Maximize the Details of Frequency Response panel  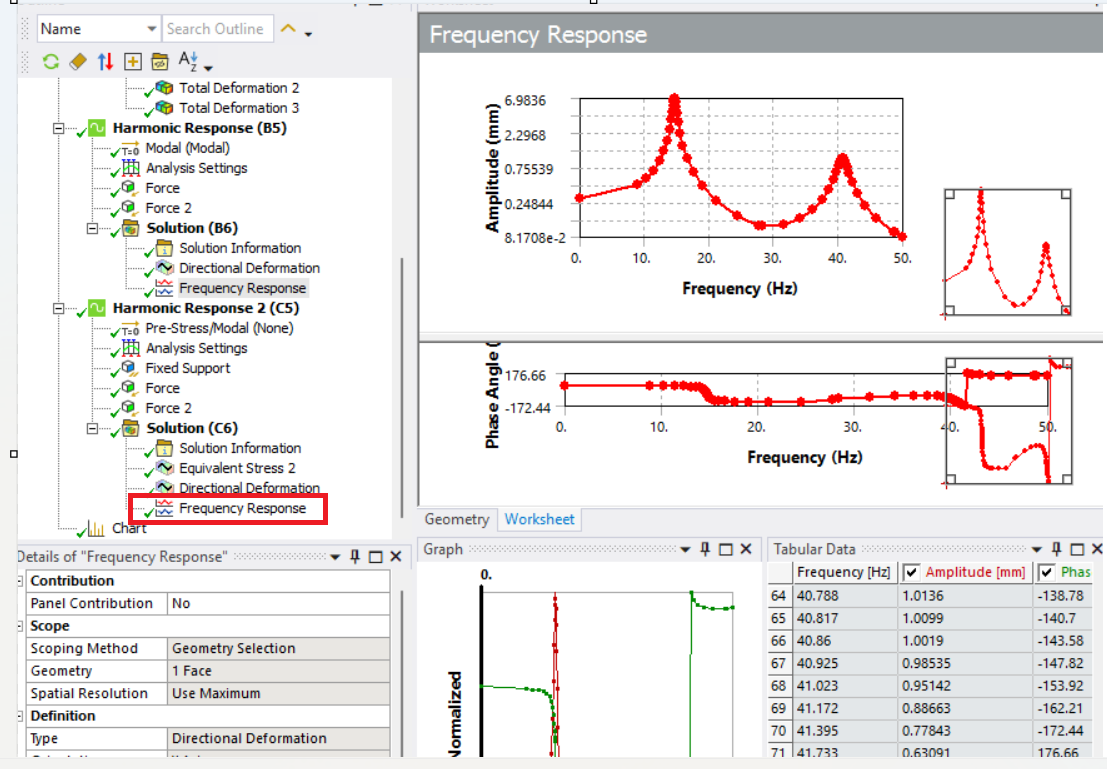(376, 557)
